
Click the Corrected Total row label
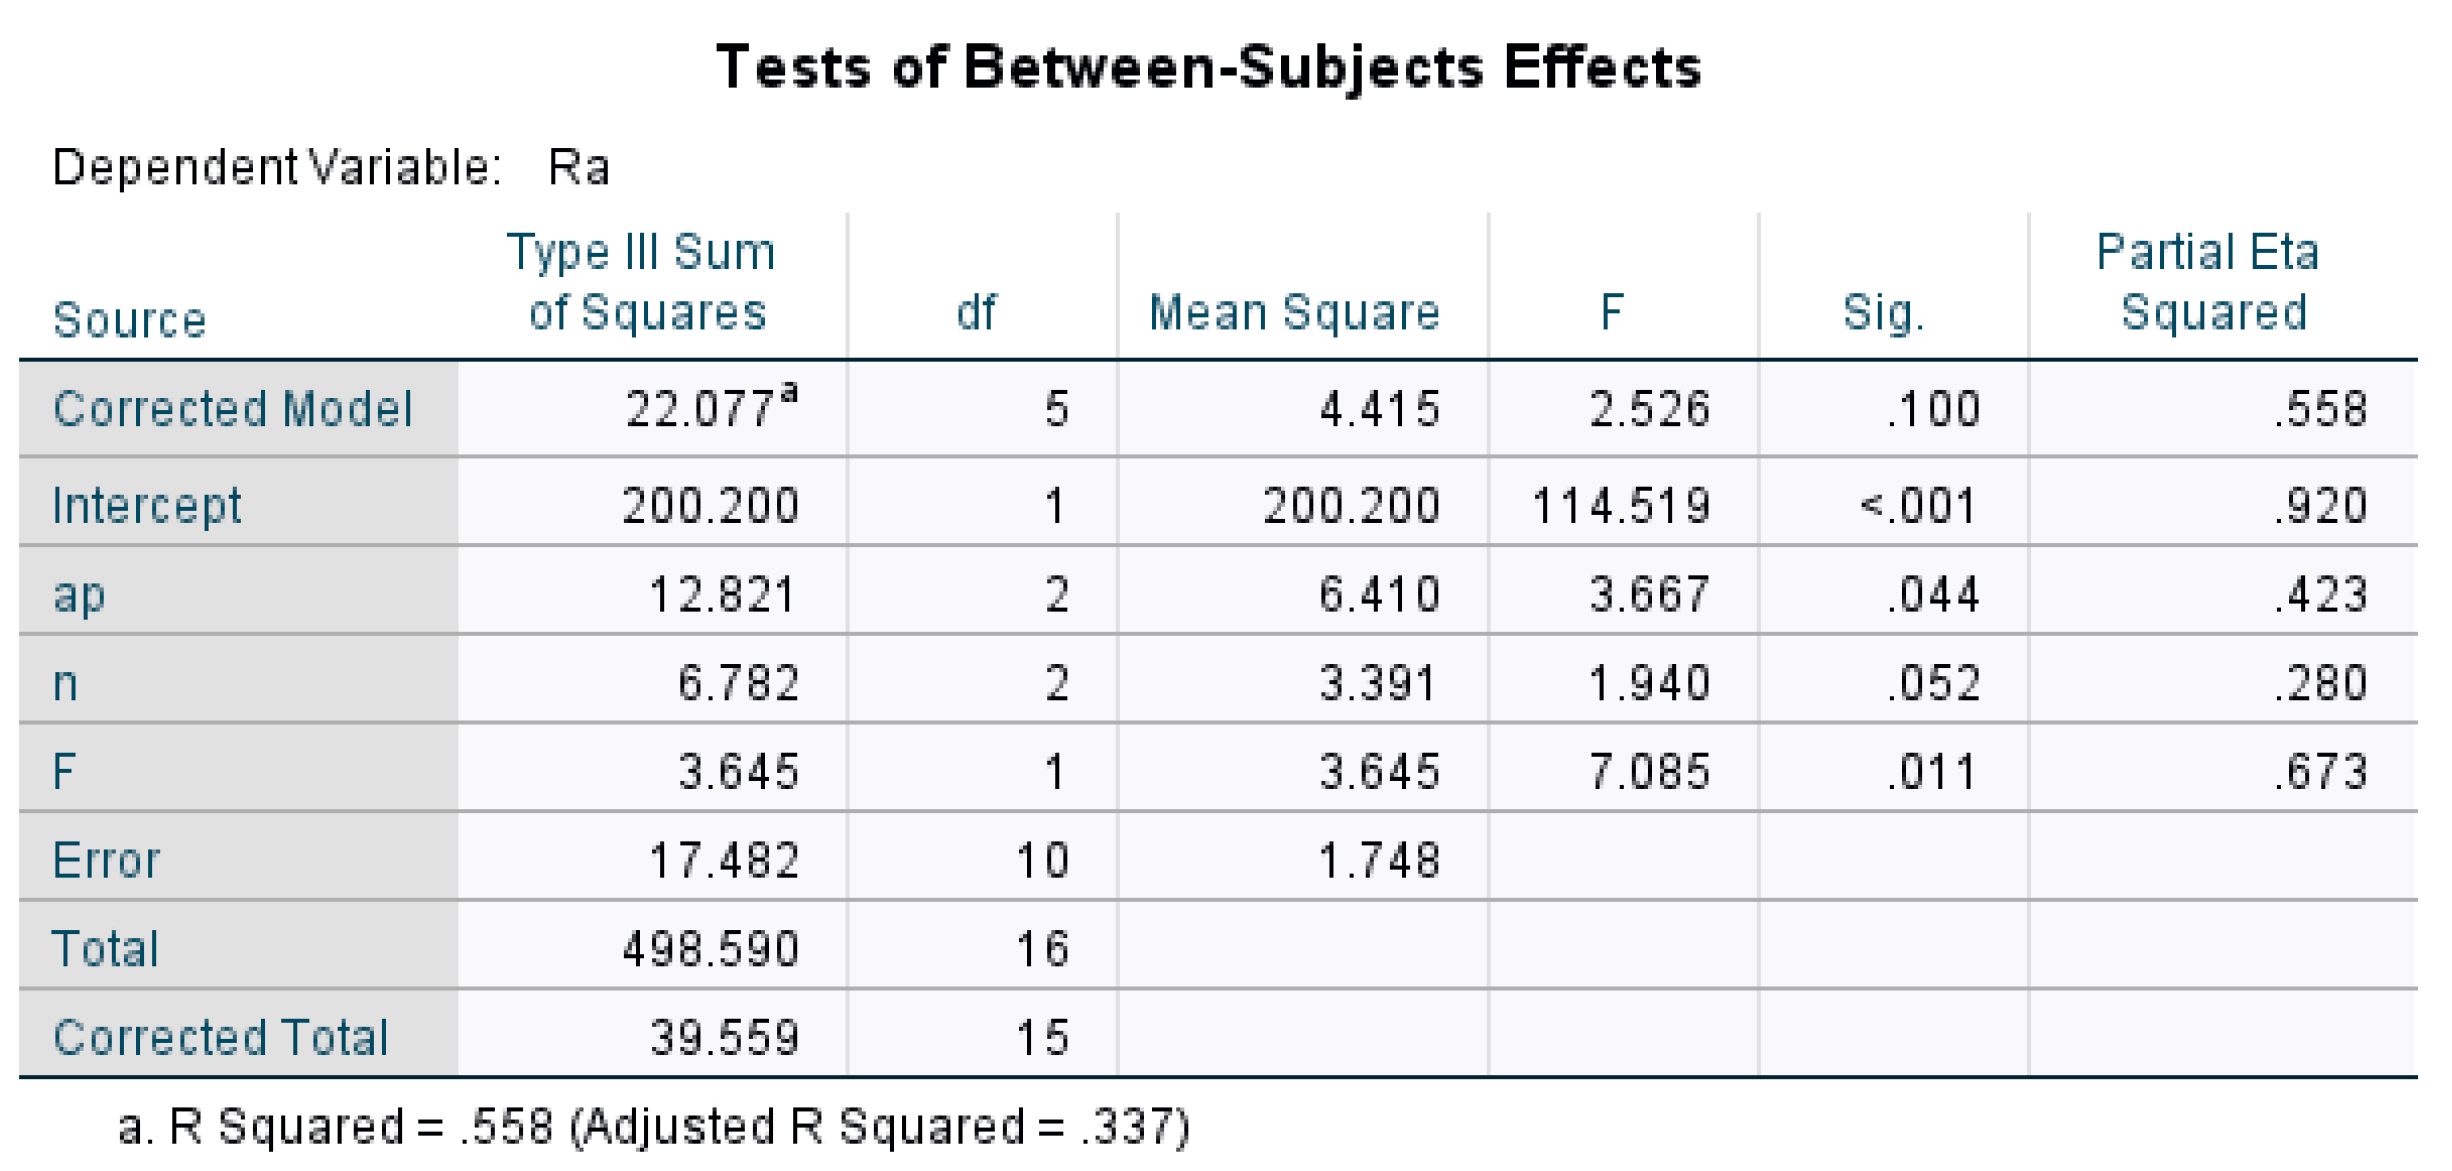coord(221,1037)
